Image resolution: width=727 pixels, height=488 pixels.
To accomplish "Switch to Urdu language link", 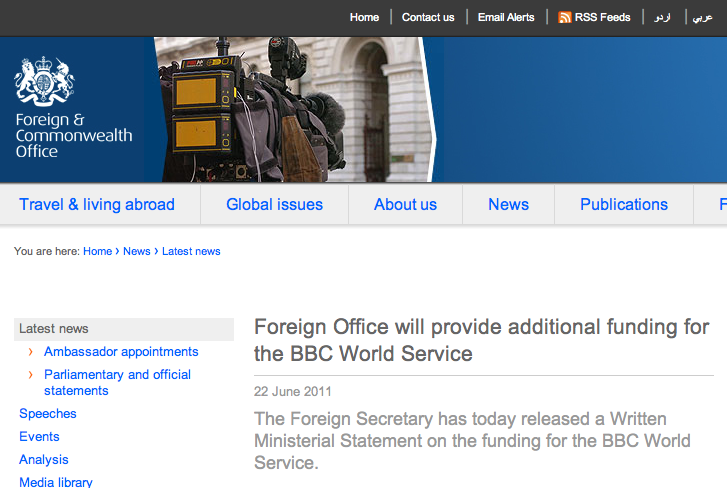I will [x=662, y=17].
